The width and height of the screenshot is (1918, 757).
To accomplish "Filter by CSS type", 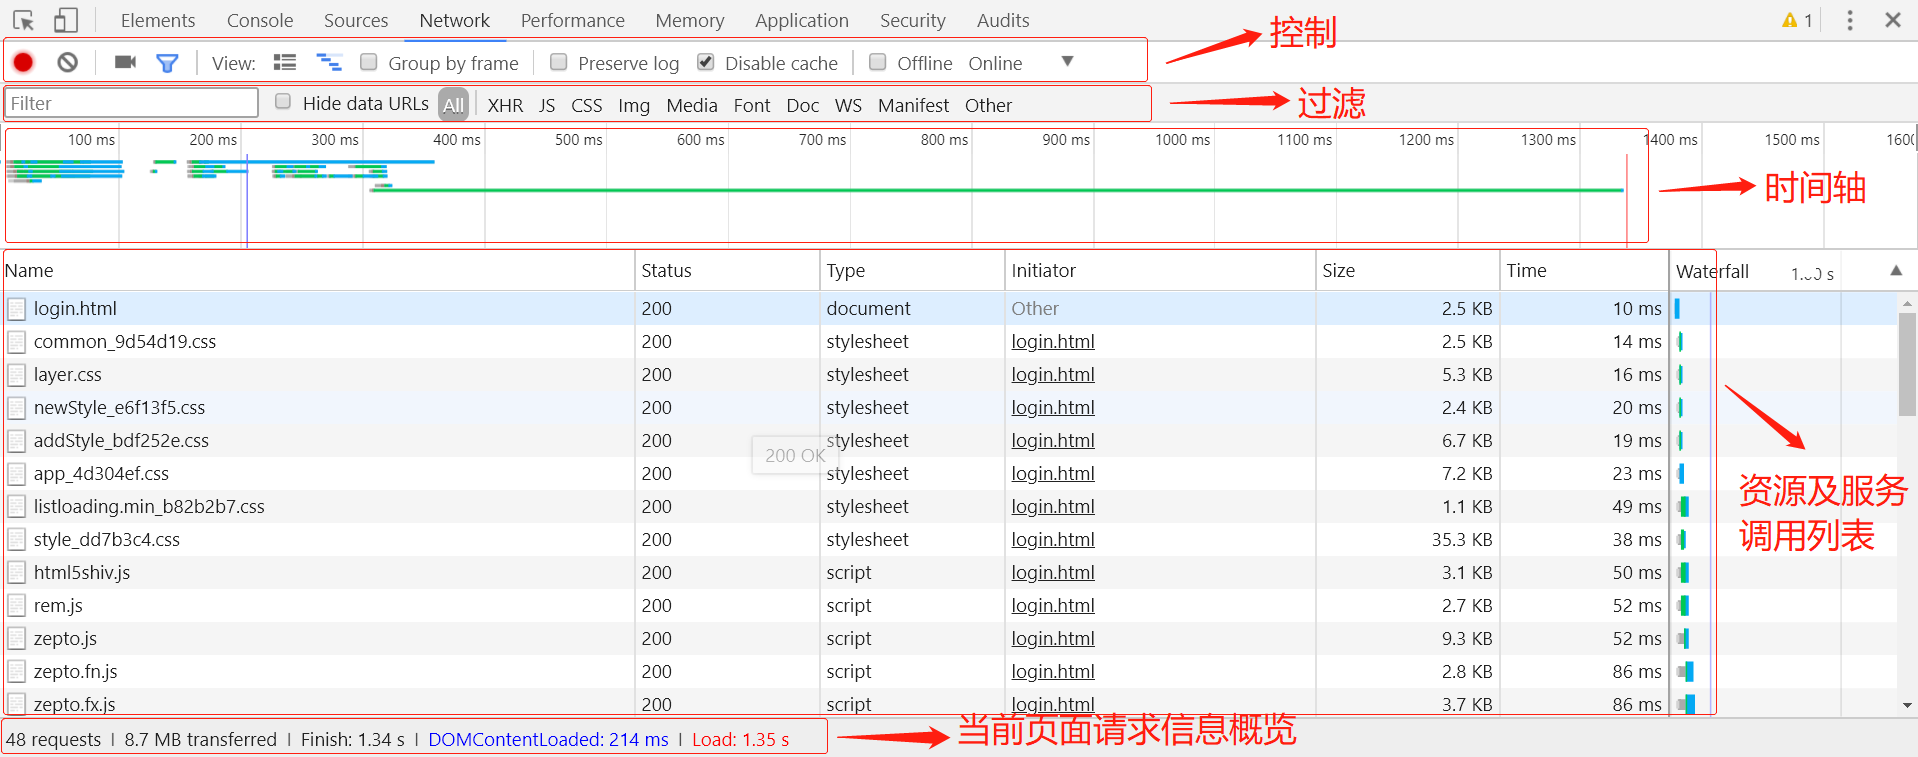I will (587, 105).
